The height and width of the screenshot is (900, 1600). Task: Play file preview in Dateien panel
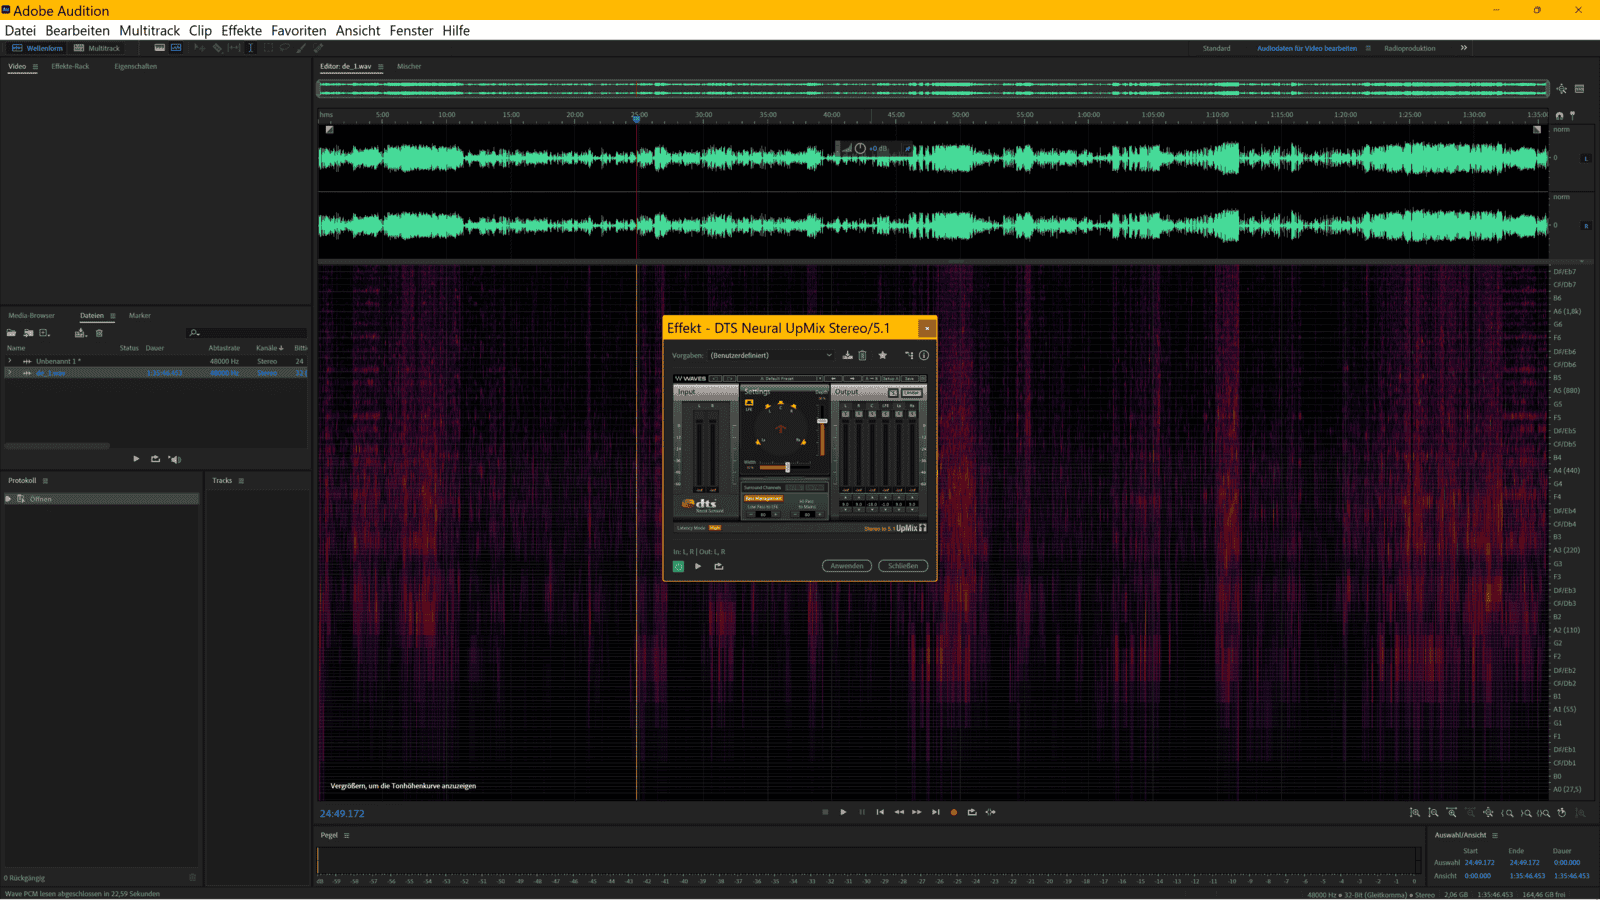tap(136, 459)
